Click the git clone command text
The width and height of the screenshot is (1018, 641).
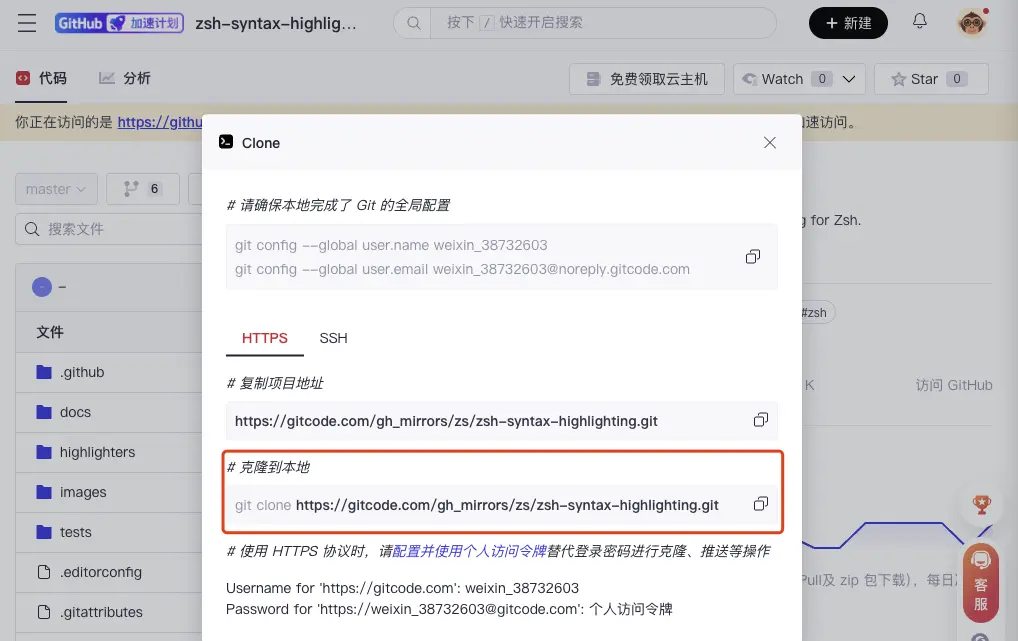477,505
